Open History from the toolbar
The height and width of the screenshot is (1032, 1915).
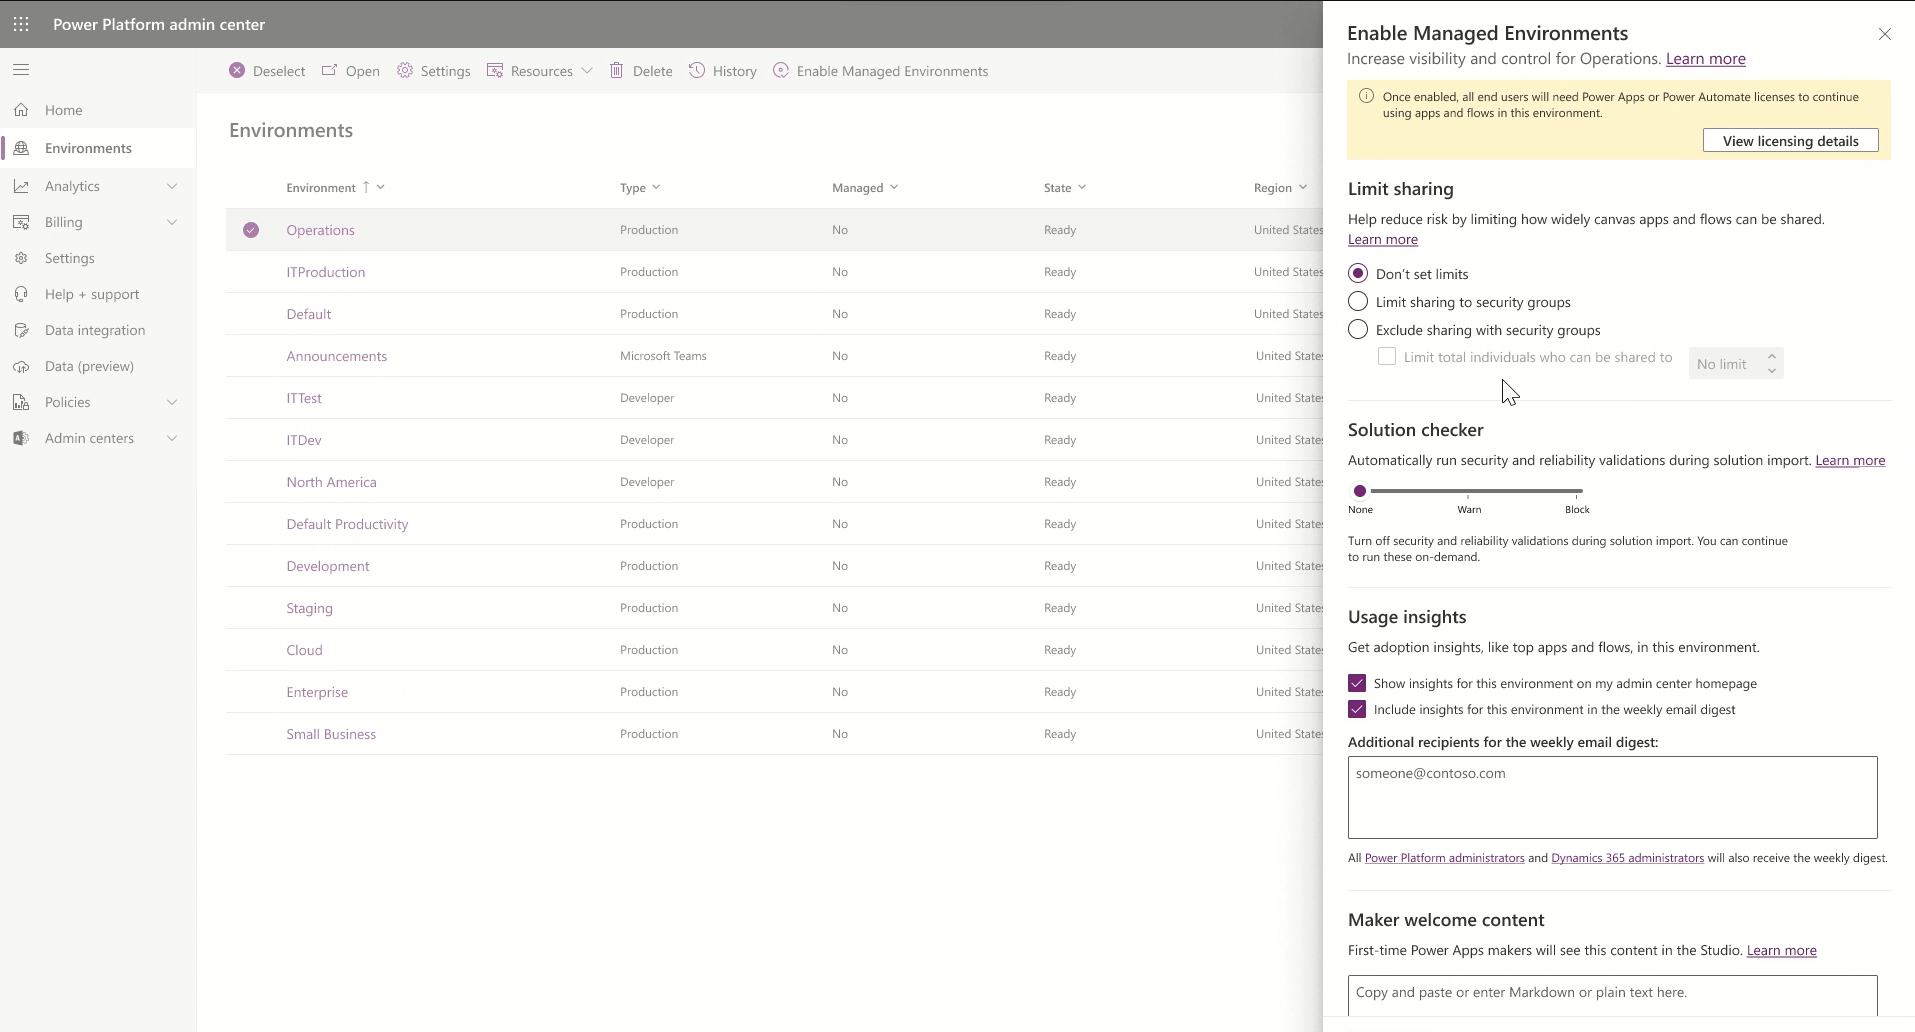click(x=723, y=70)
